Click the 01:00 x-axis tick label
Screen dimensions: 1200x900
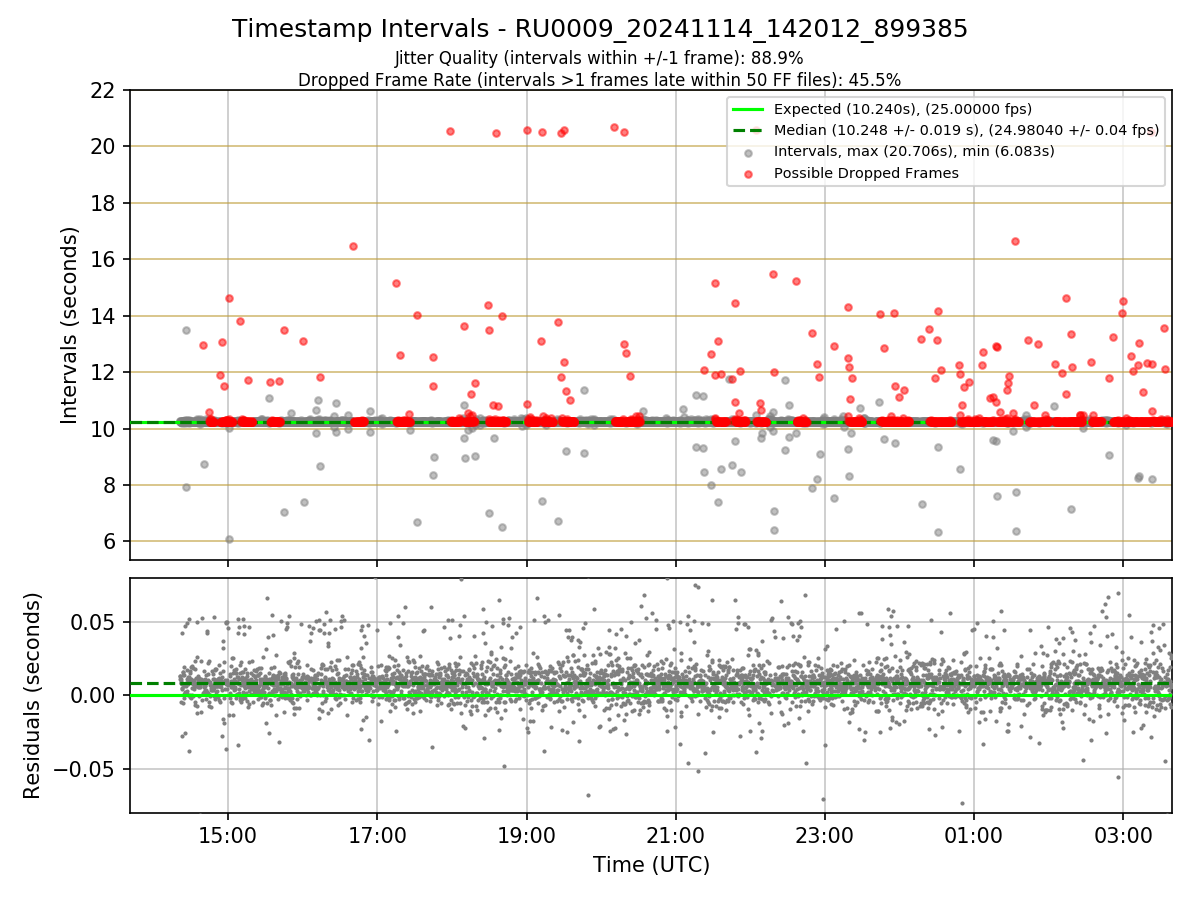973,834
